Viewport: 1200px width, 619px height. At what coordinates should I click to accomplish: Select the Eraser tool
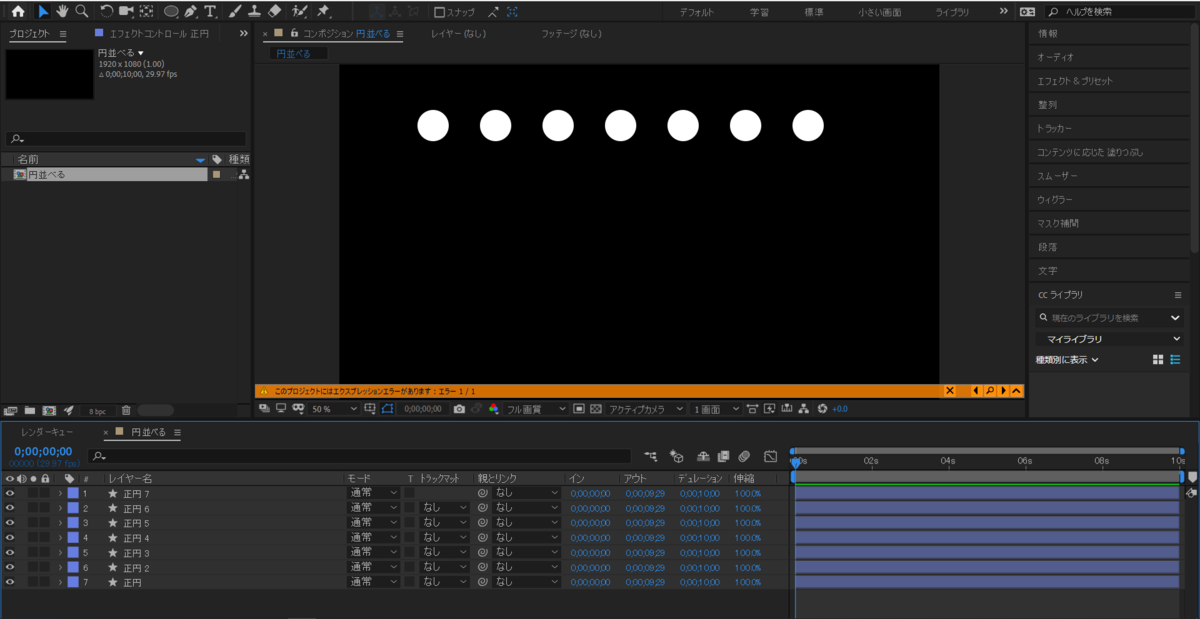[x=275, y=12]
